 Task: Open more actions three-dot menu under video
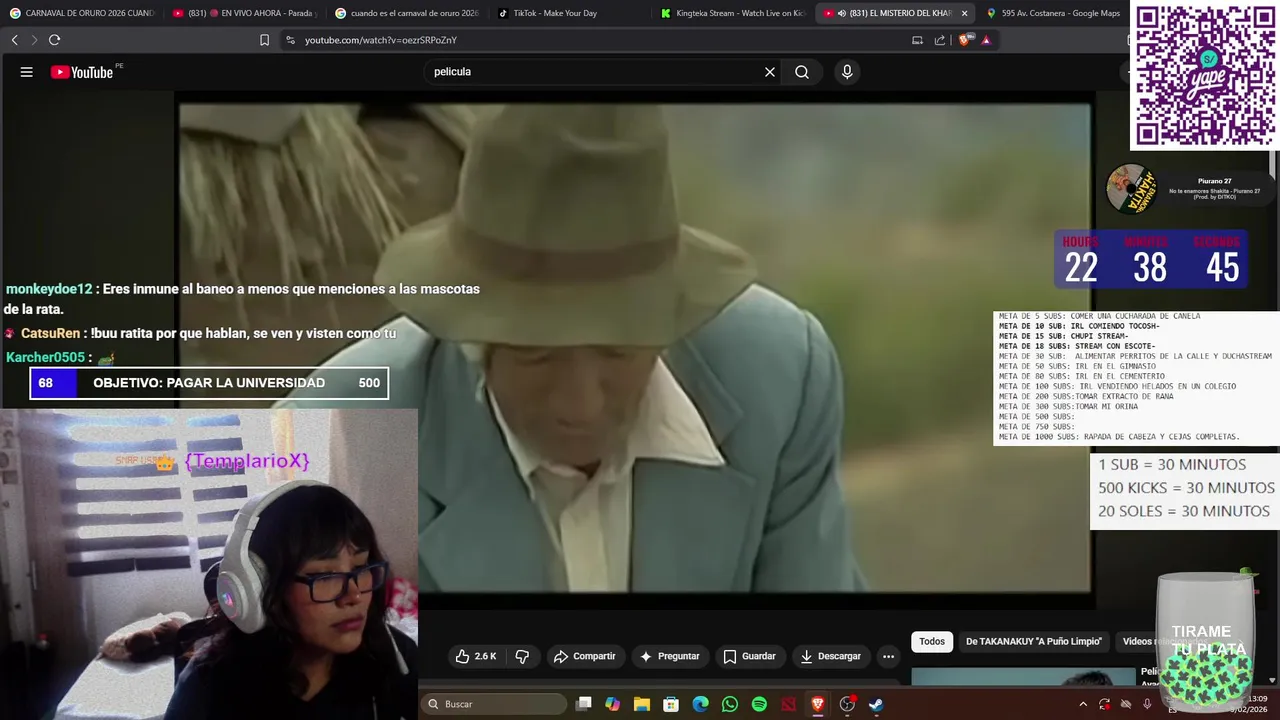click(888, 656)
